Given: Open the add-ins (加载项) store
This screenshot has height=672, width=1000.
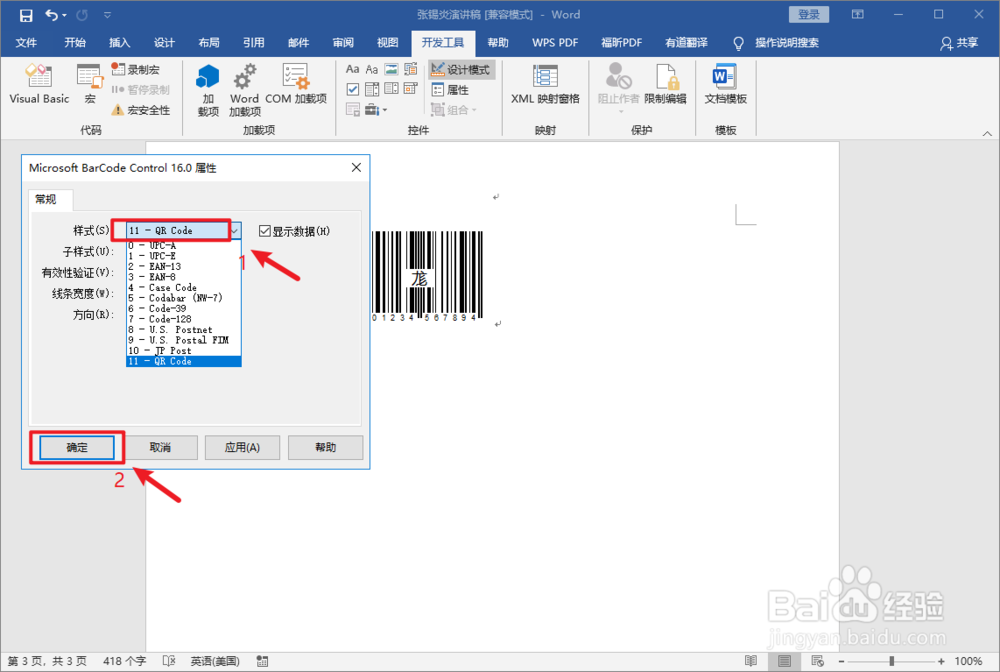Looking at the screenshot, I should [x=208, y=90].
